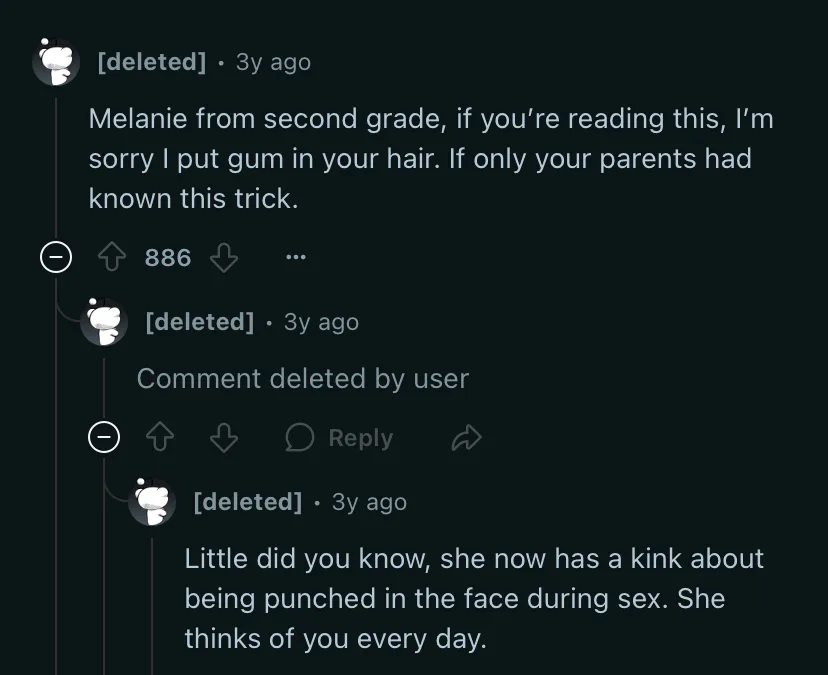Upvote the 'Comment deleted by user' reply
The width and height of the screenshot is (828, 675).
coord(159,437)
